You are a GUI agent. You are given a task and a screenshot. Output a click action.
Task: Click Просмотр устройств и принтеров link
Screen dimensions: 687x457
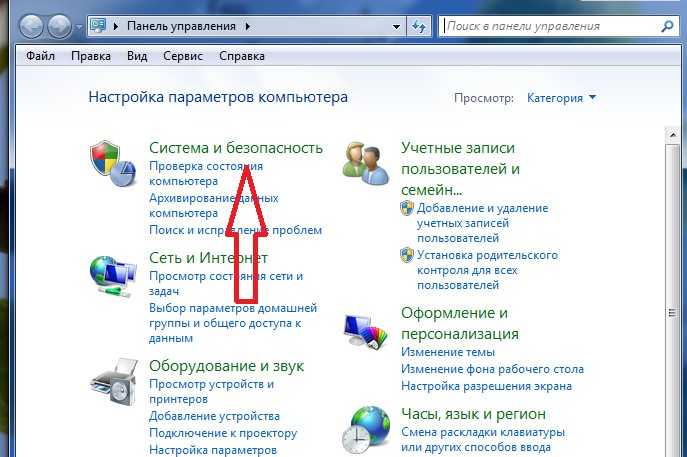212,391
